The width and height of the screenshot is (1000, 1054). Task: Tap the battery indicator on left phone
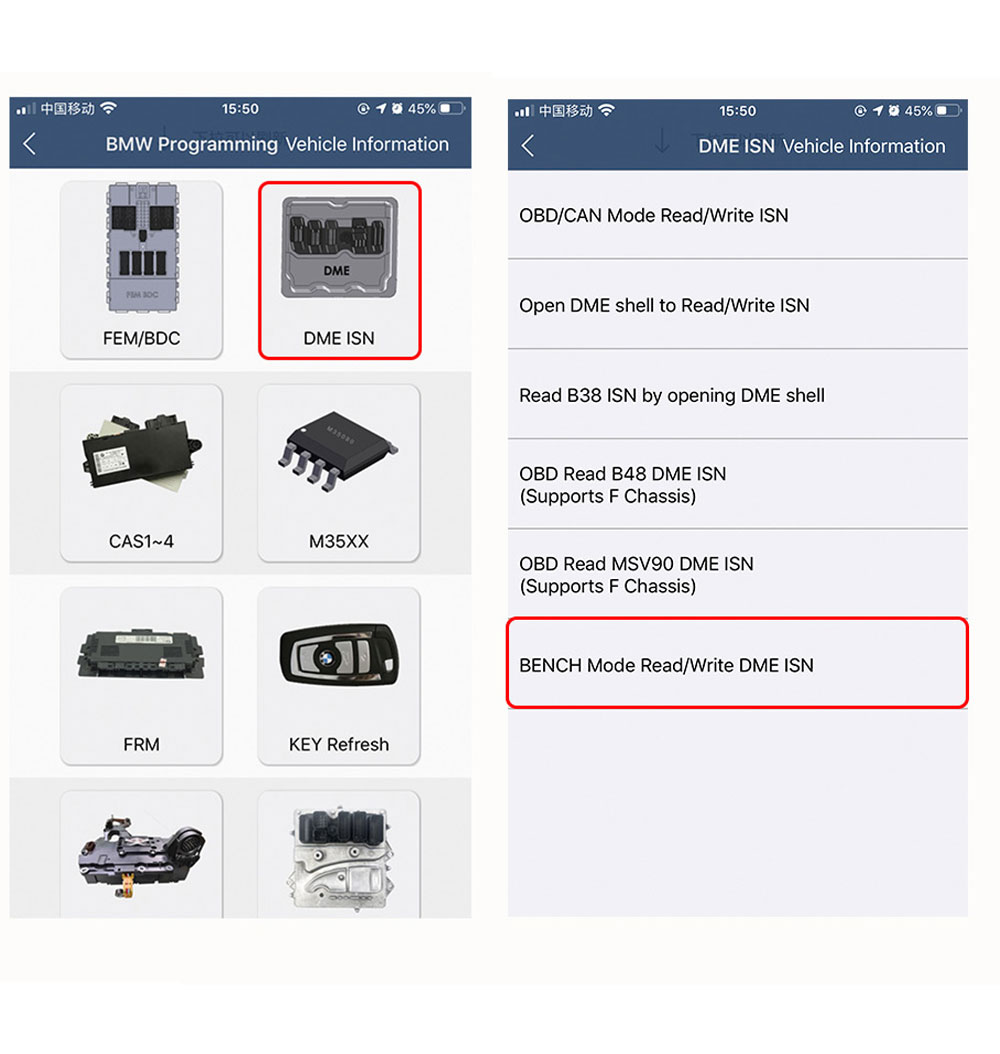[x=452, y=108]
